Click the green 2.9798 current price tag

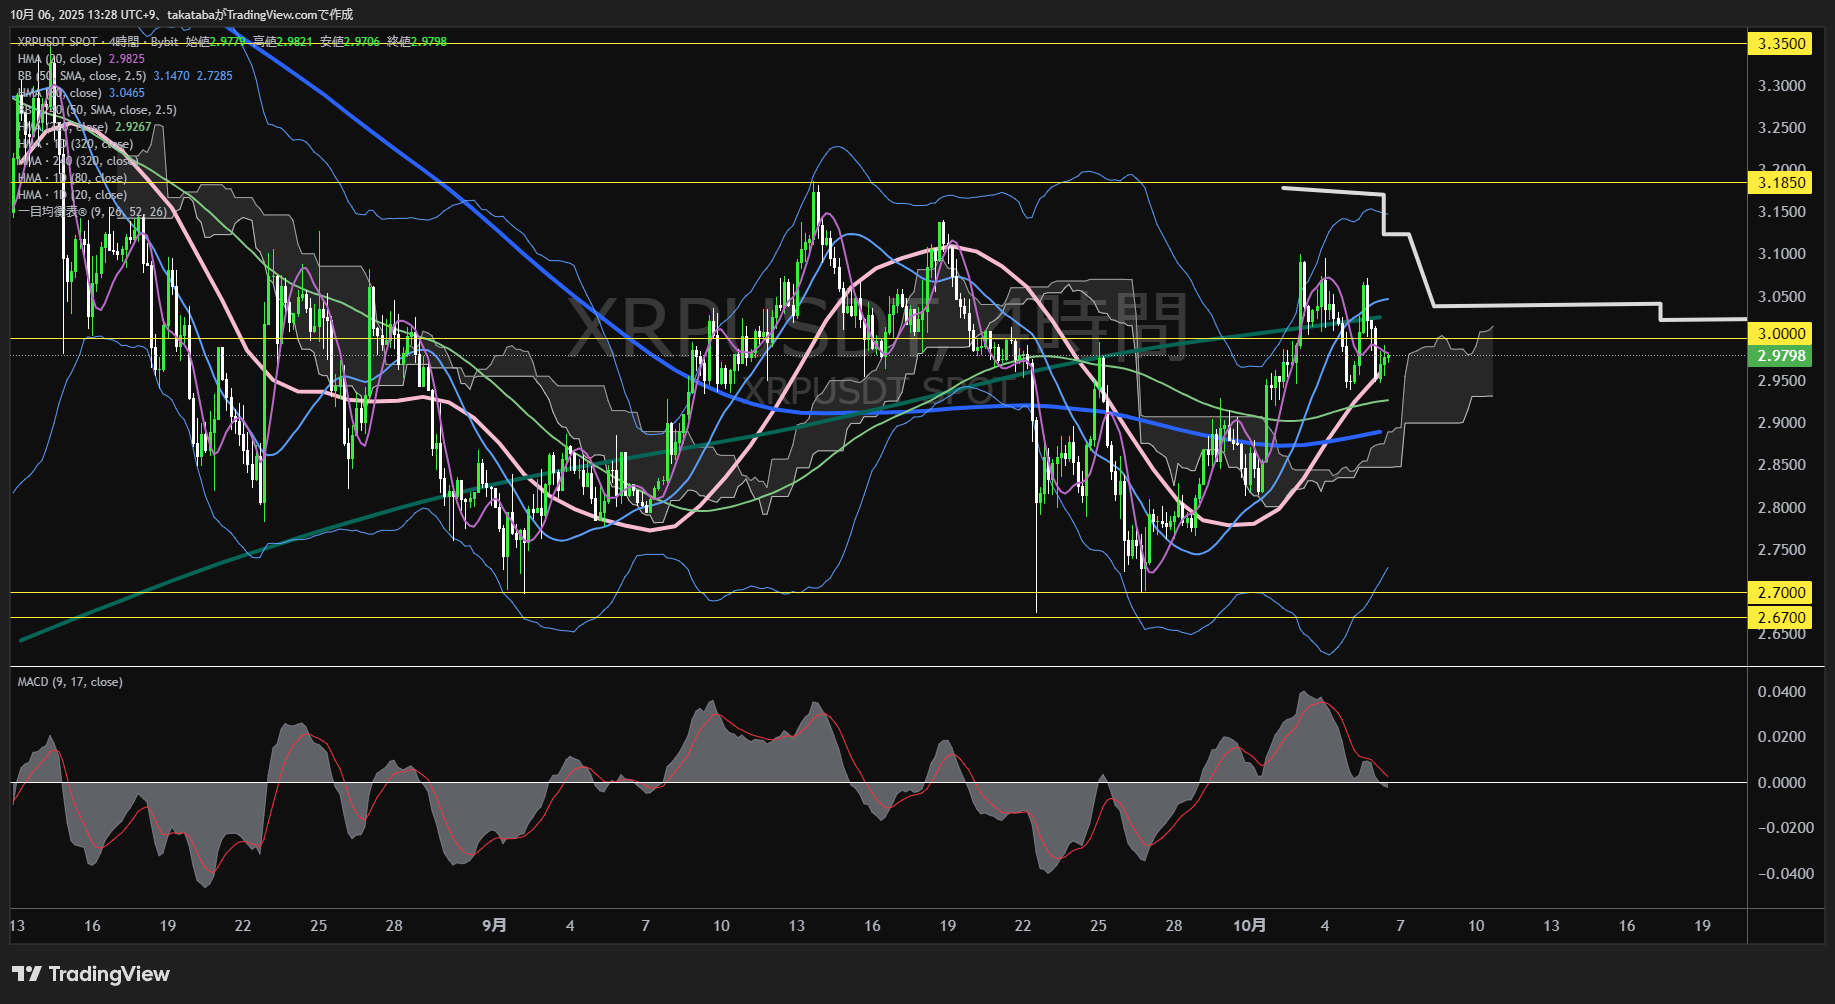coord(1781,356)
